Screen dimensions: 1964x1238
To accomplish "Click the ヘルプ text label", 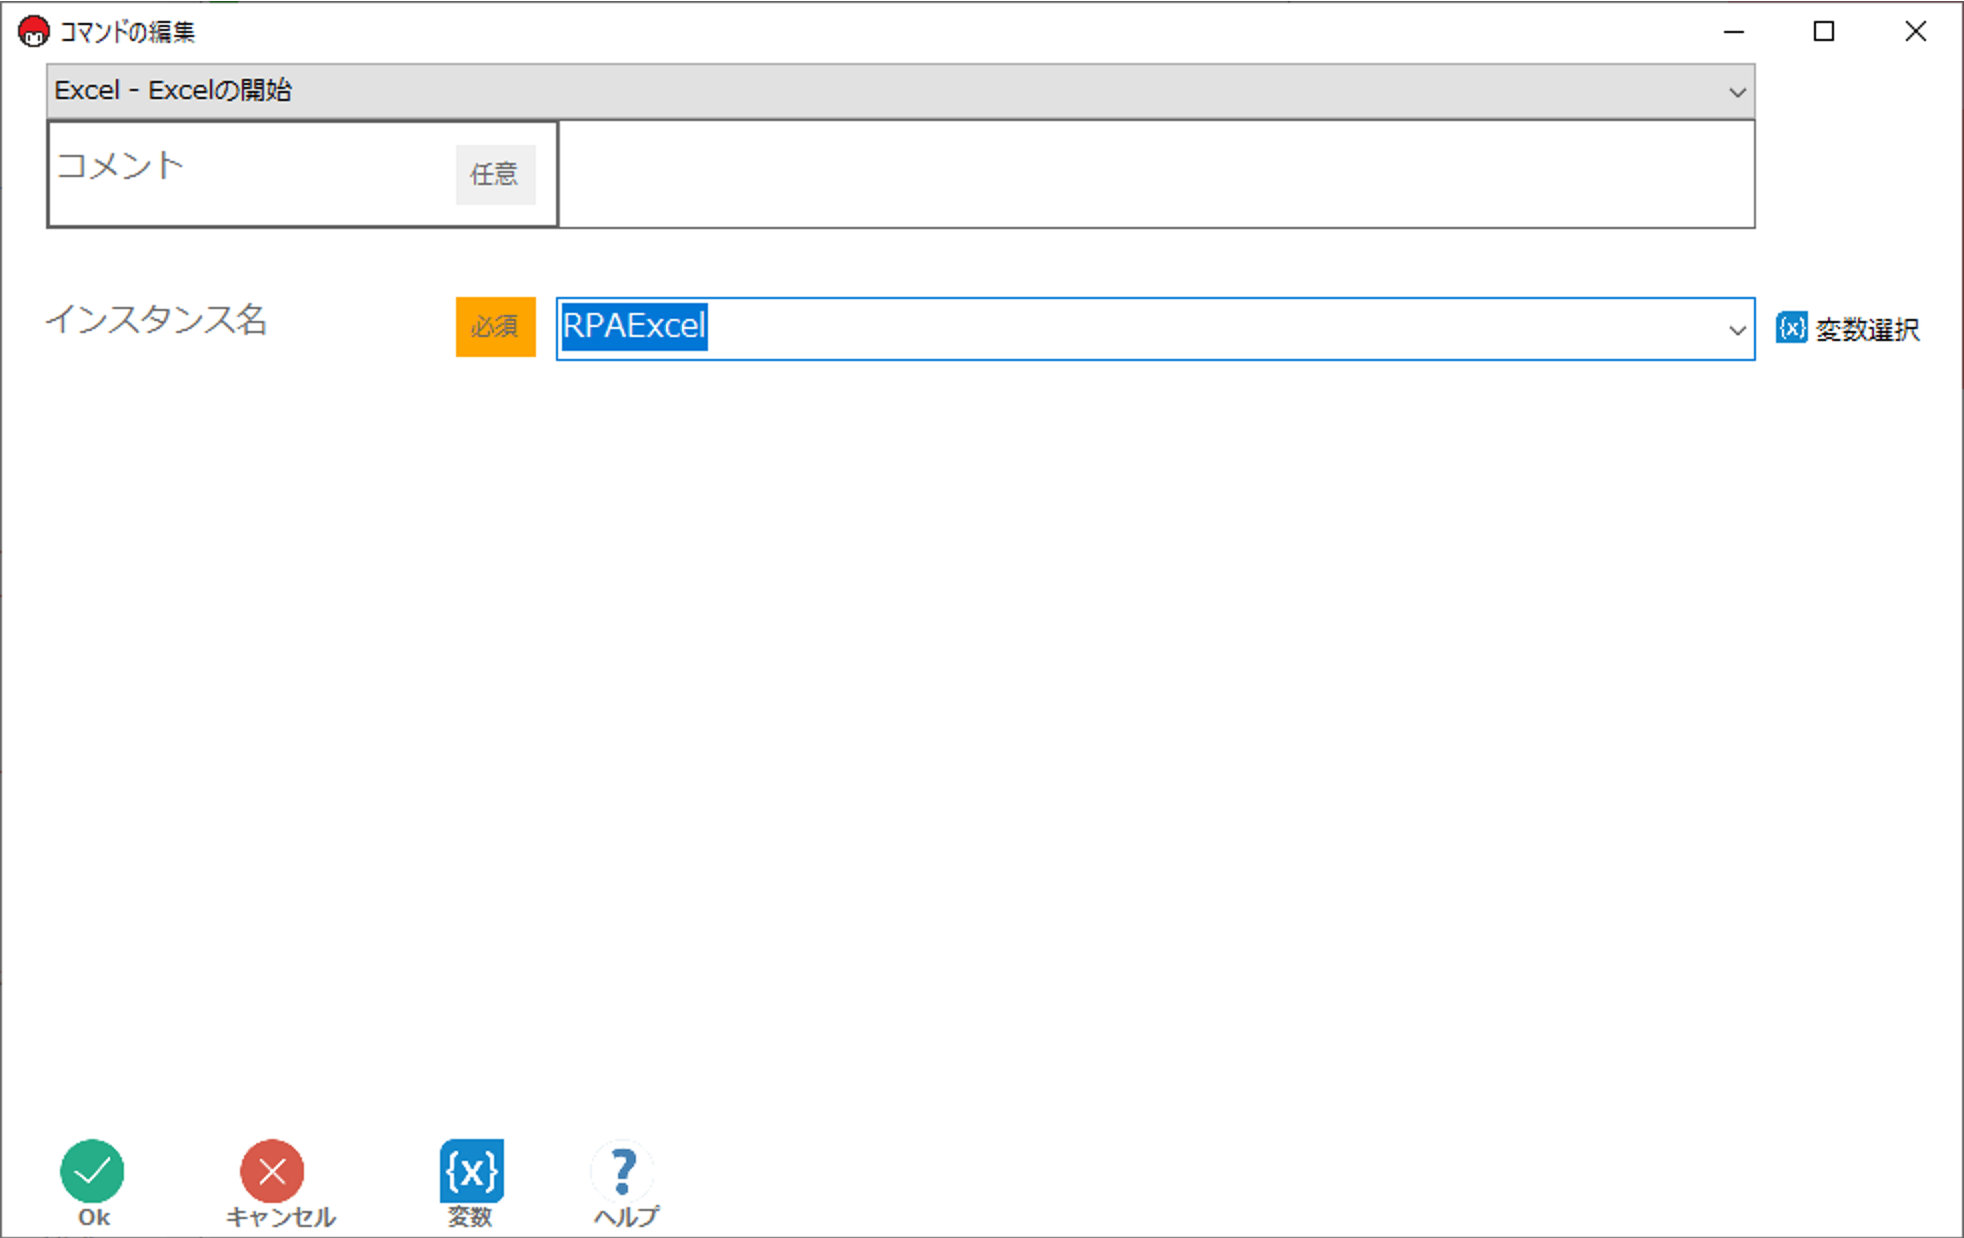I will (626, 1217).
